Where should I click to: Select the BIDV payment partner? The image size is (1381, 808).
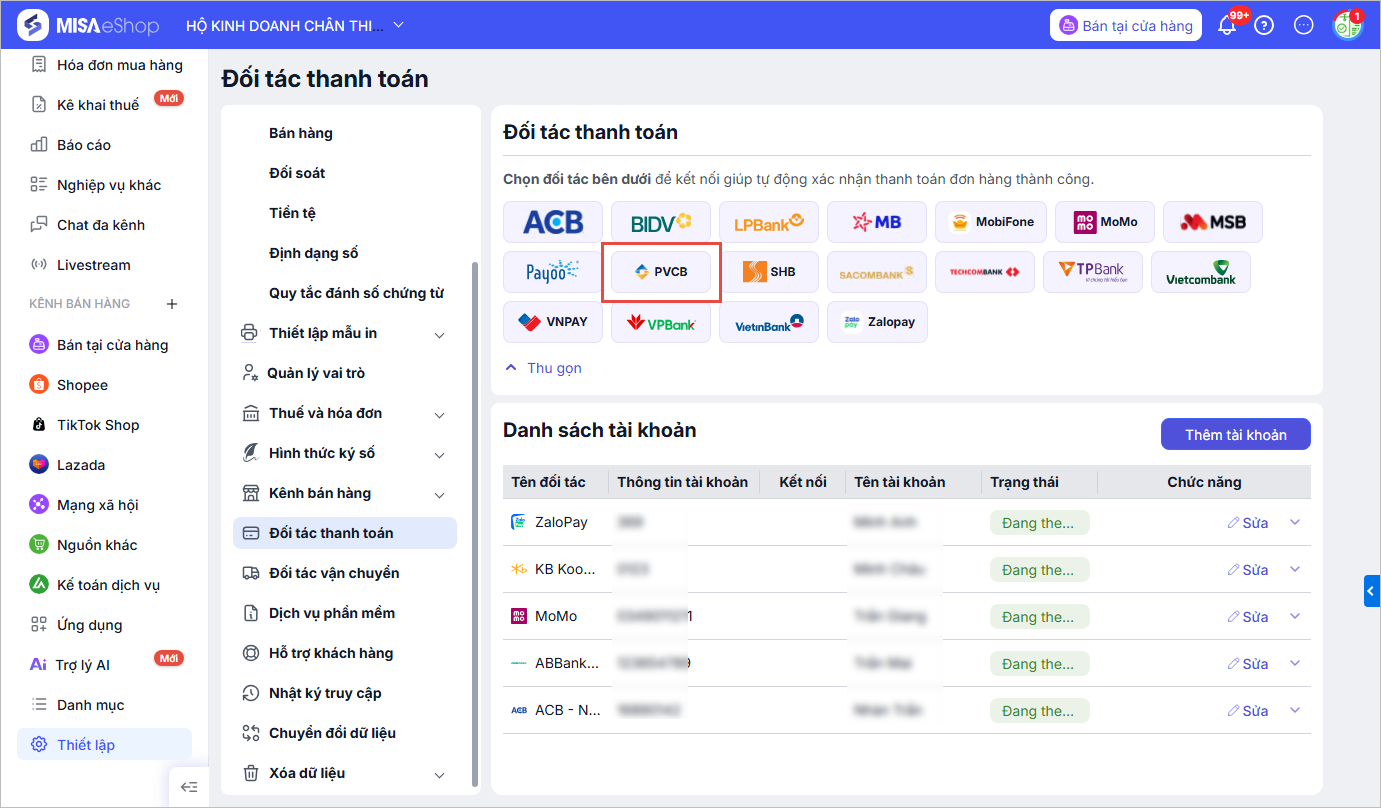tap(661, 222)
